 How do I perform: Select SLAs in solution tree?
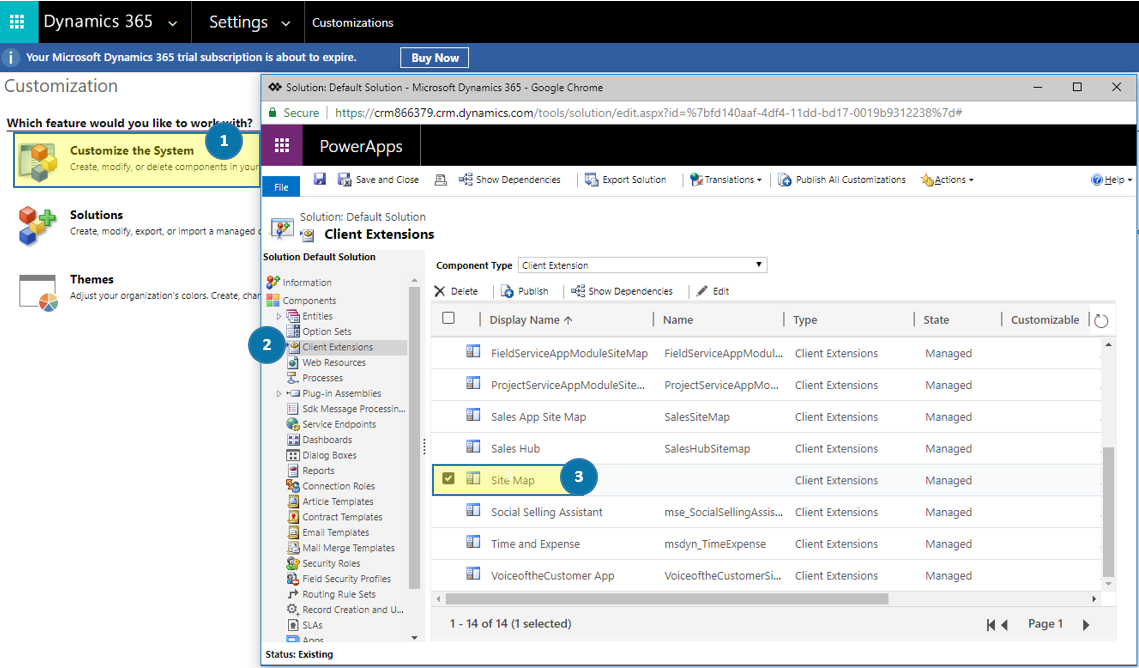pos(312,625)
